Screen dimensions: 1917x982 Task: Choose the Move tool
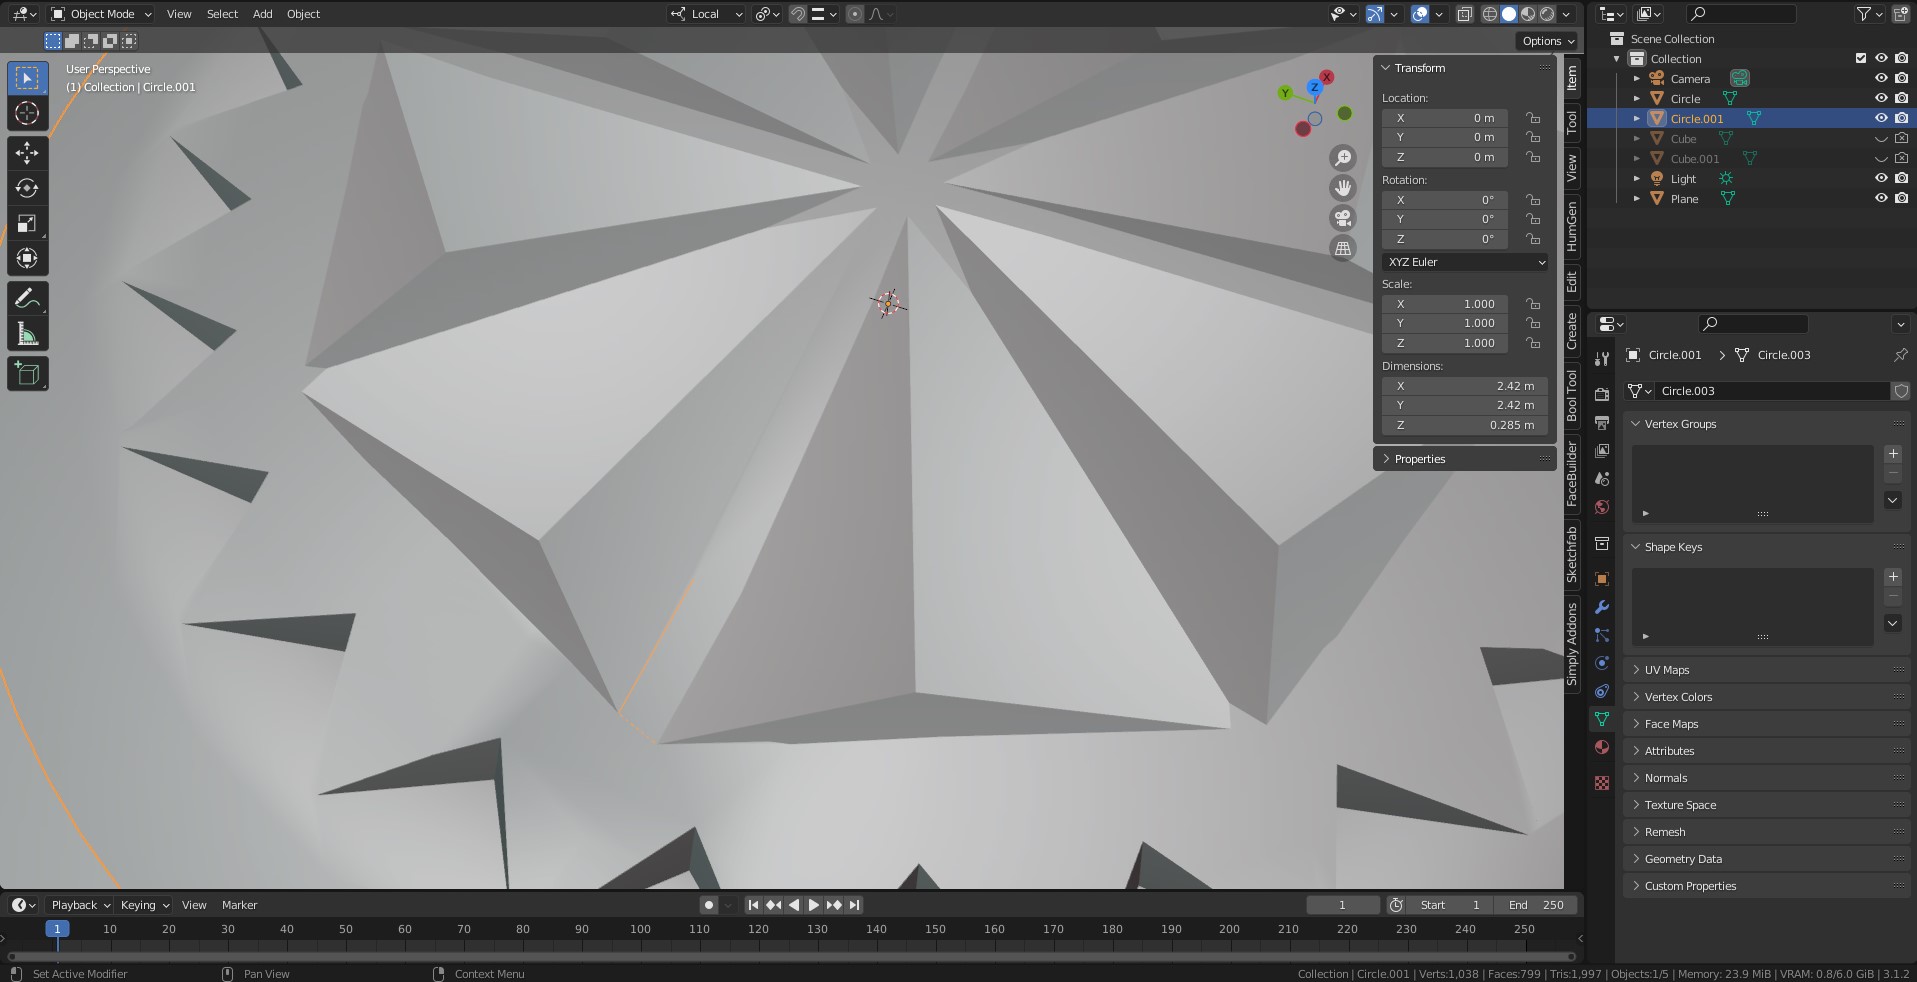click(x=27, y=153)
